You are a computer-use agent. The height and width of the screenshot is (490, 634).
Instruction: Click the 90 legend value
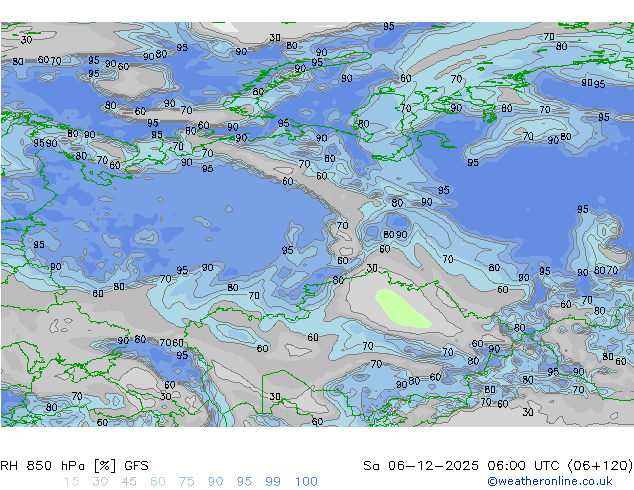tap(215, 482)
